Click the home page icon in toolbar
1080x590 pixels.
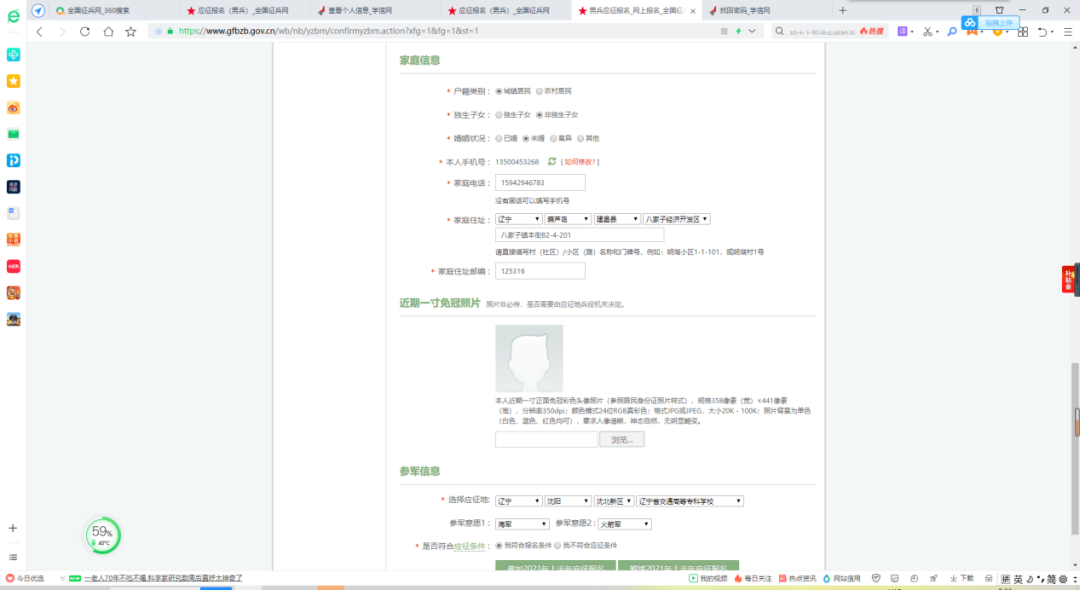[x=107, y=31]
